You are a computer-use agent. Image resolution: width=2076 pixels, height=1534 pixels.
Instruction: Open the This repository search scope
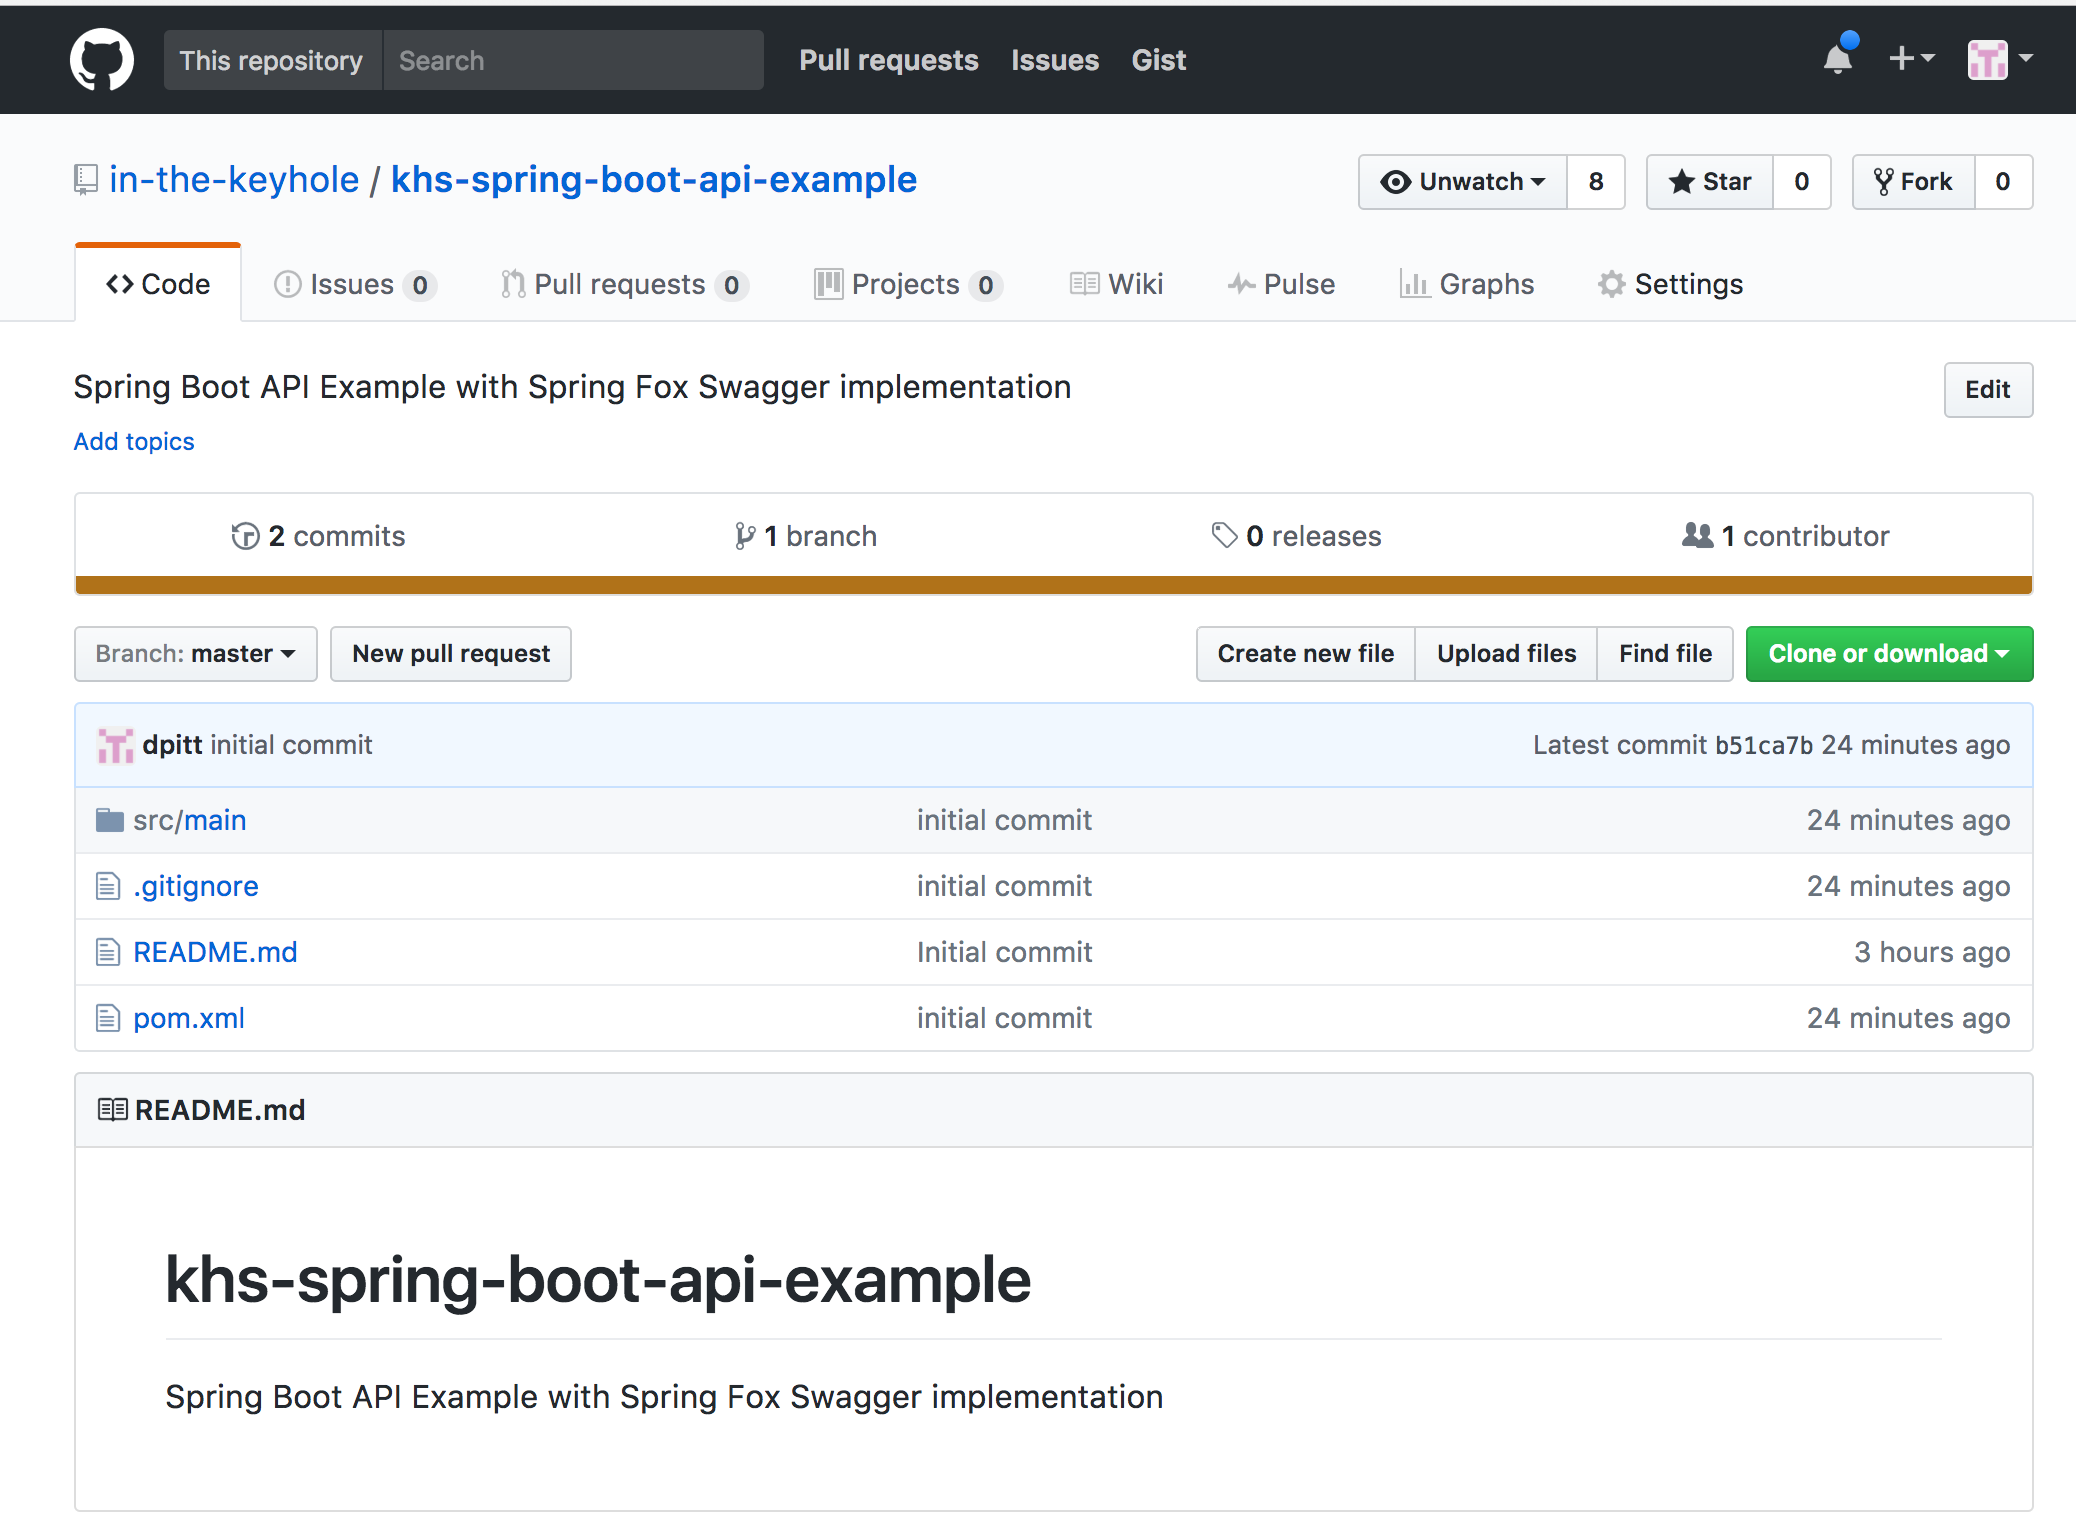coord(272,60)
